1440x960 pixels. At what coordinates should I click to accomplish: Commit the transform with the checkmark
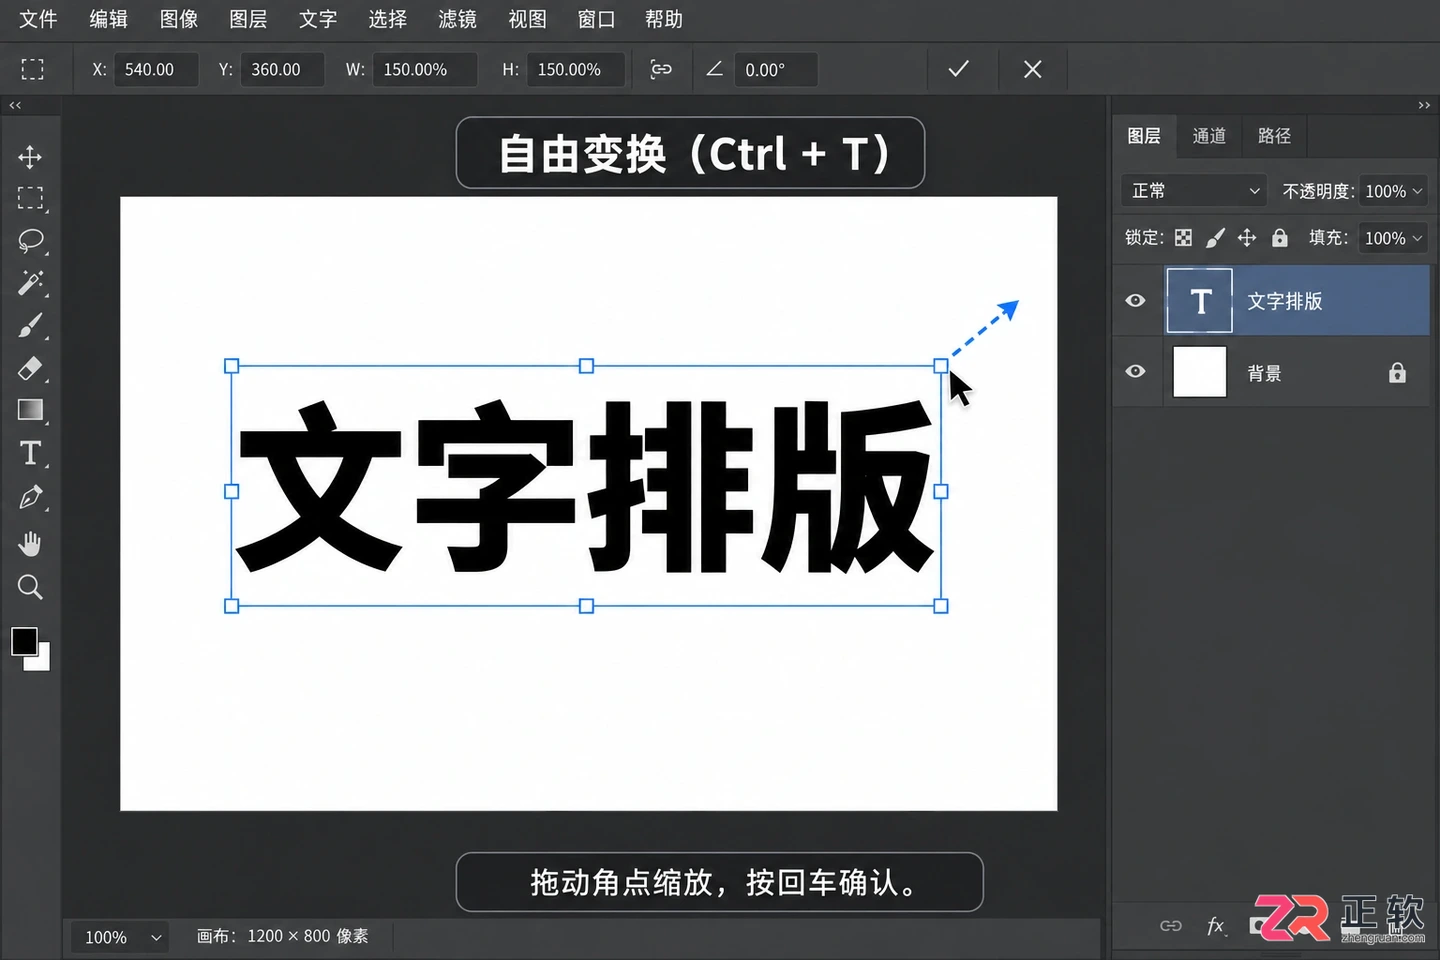(958, 69)
